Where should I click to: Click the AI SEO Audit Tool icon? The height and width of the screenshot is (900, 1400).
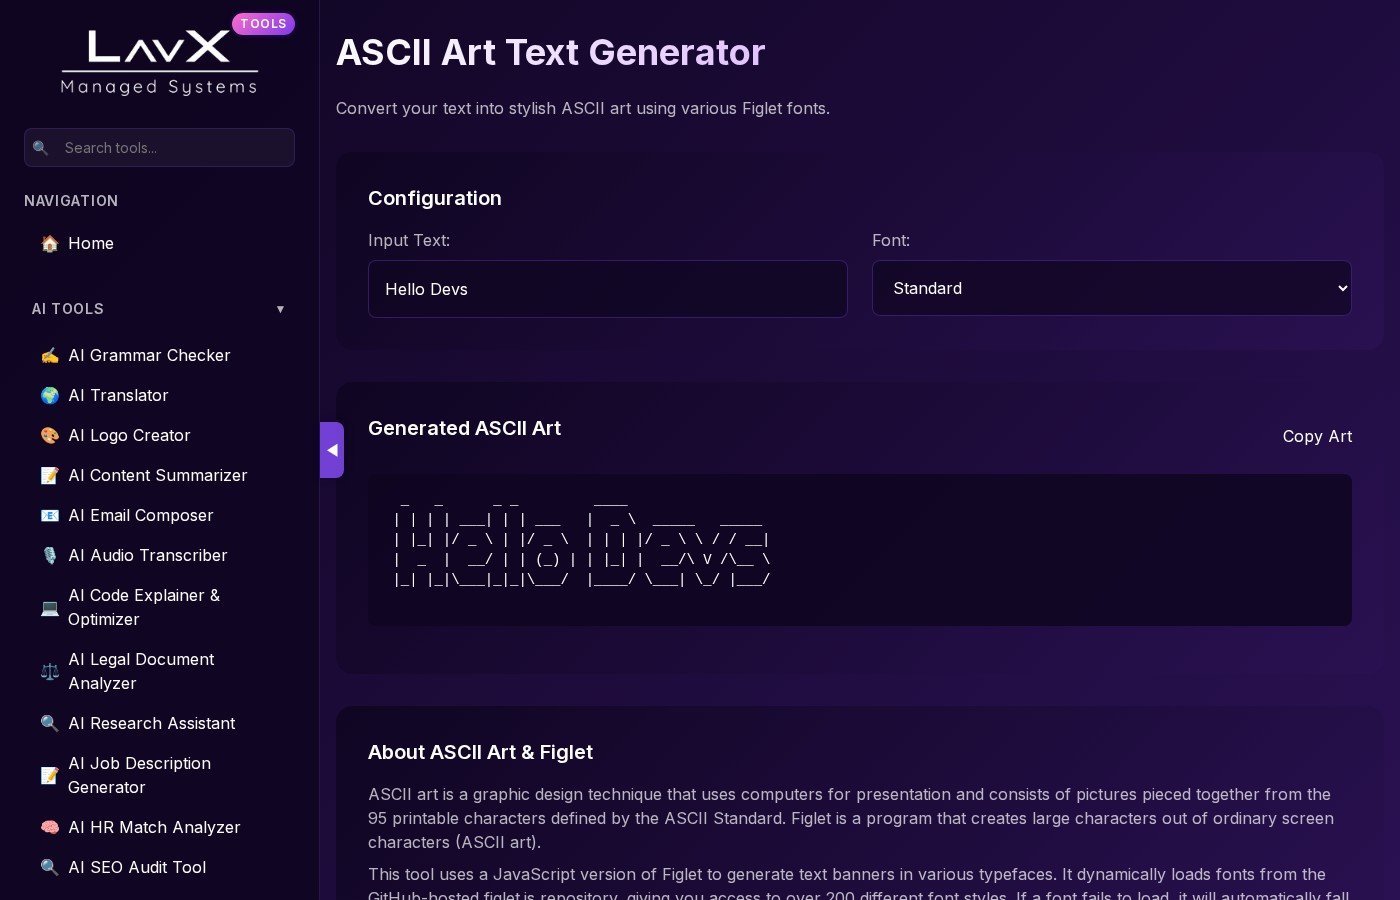click(50, 867)
